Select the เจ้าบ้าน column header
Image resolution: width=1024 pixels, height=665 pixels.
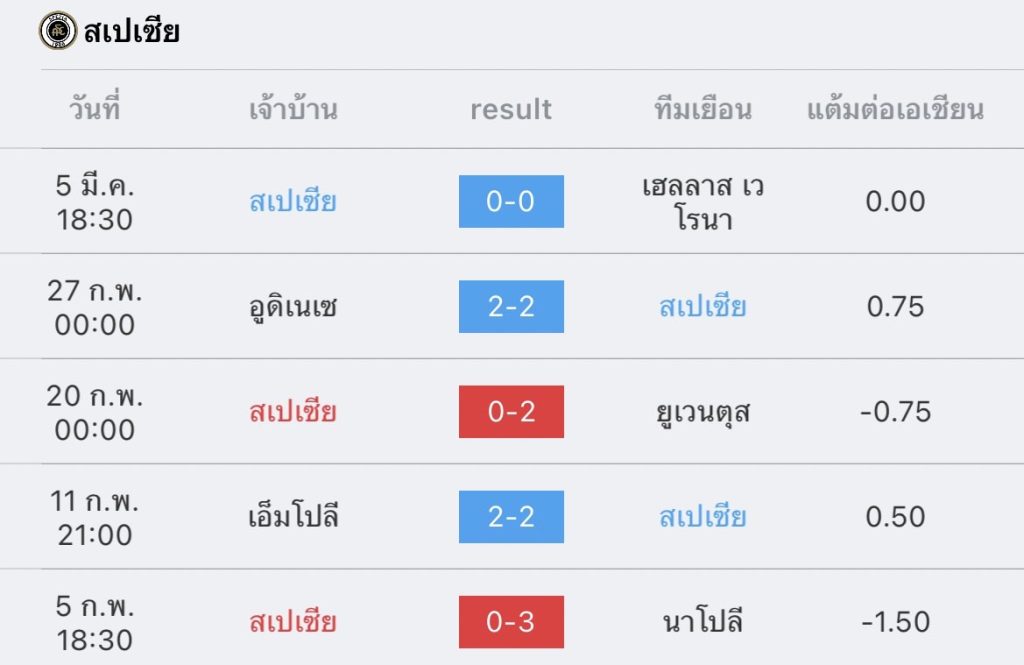point(293,108)
